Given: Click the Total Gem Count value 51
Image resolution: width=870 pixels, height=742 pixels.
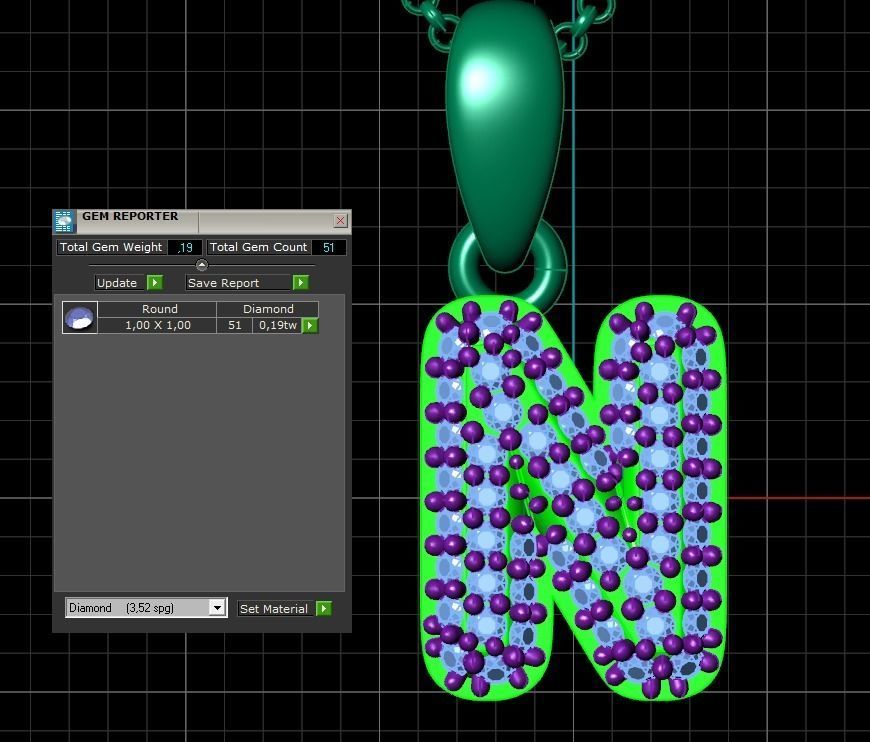Looking at the screenshot, I should pyautogui.click(x=329, y=248).
